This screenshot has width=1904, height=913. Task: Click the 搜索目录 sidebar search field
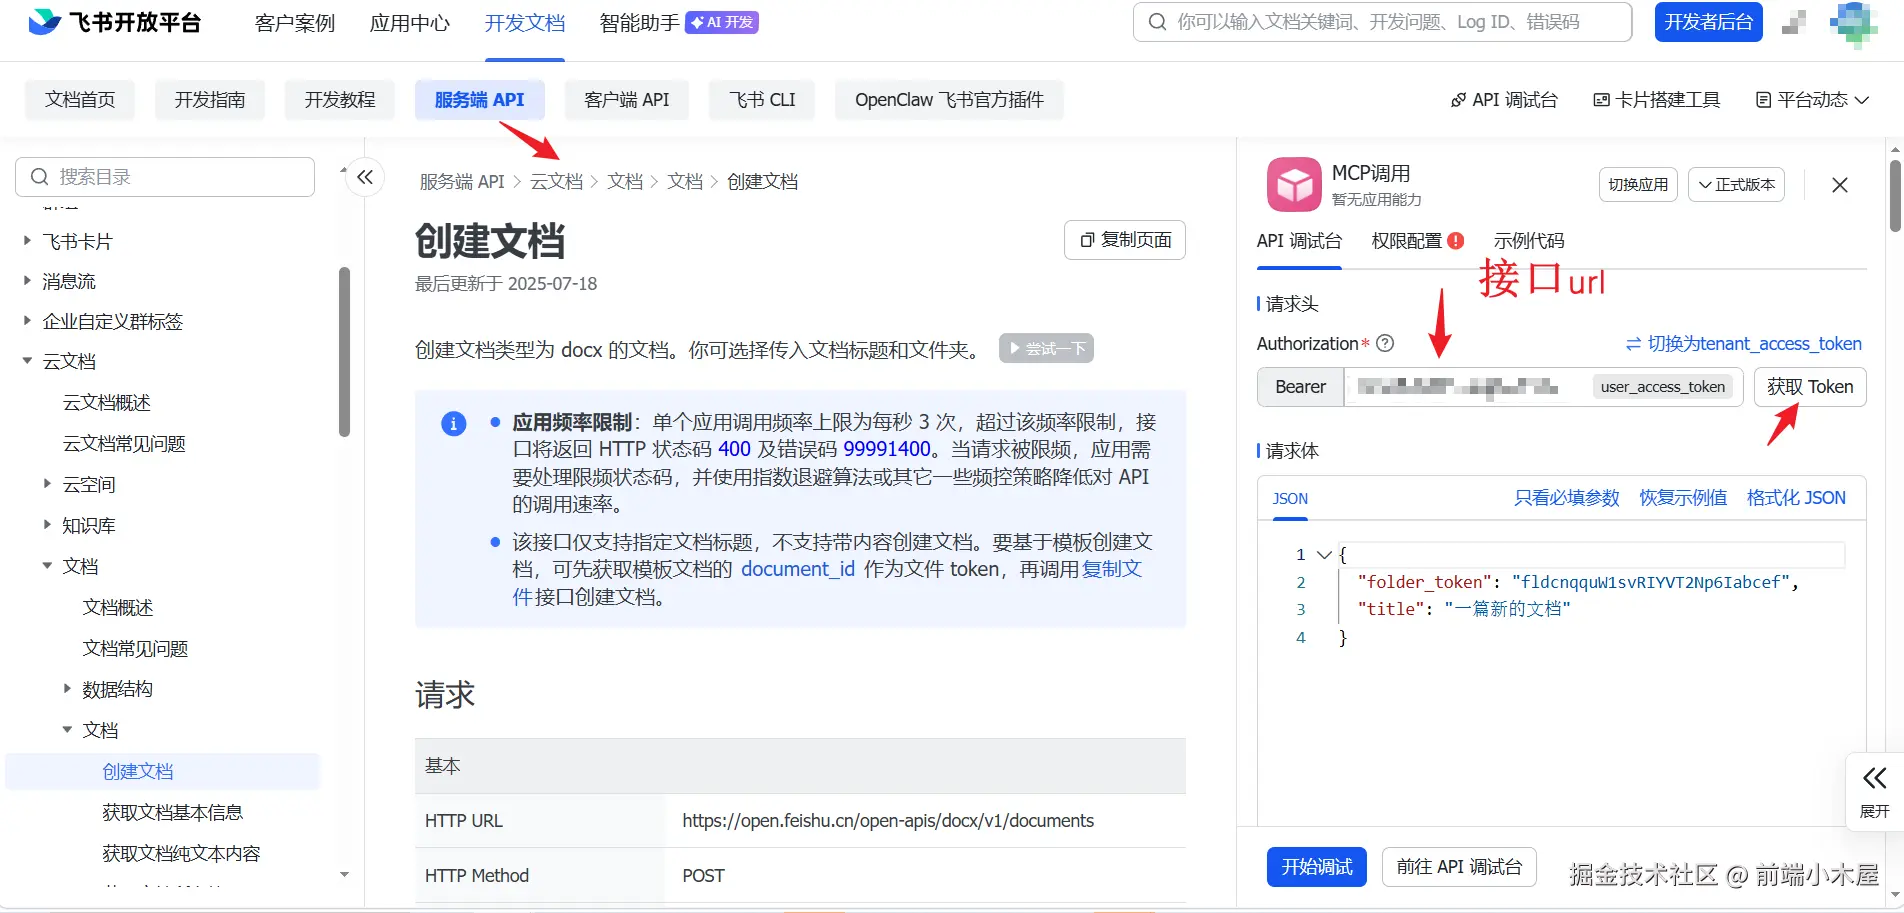(x=165, y=177)
